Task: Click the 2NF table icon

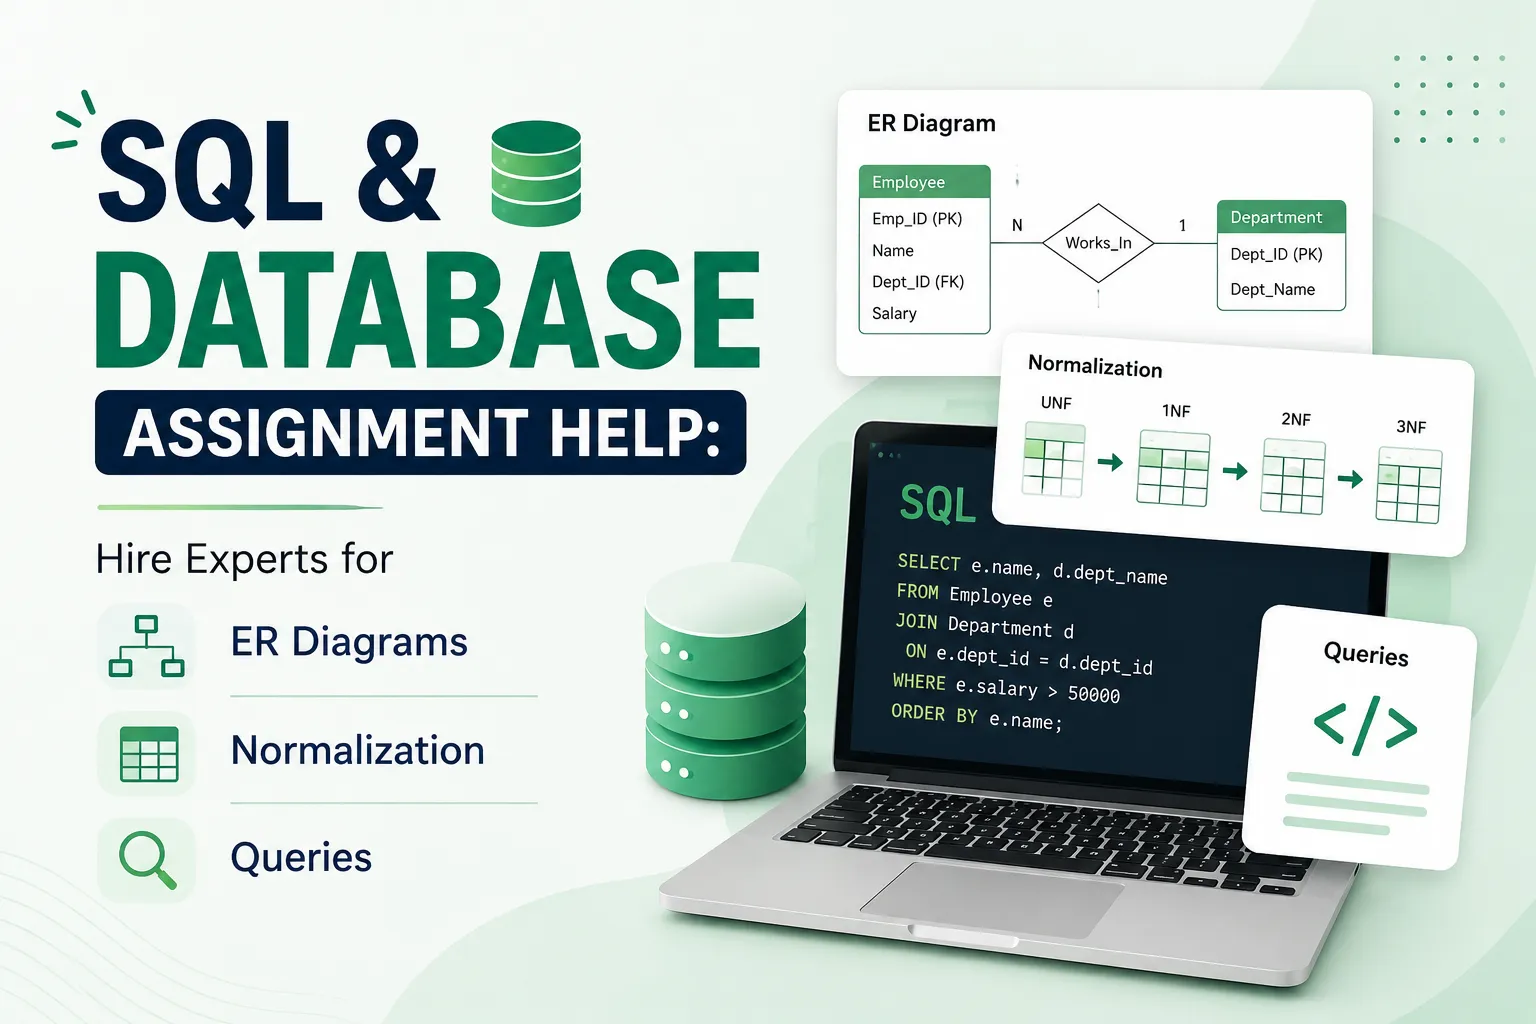Action: 1293,477
